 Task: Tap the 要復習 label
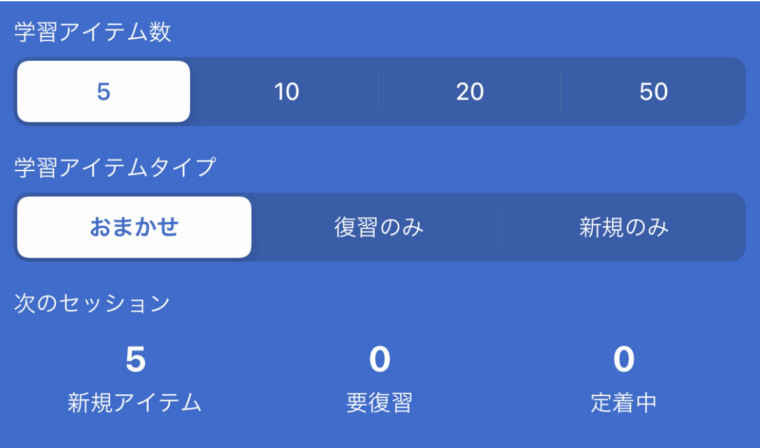point(379,403)
